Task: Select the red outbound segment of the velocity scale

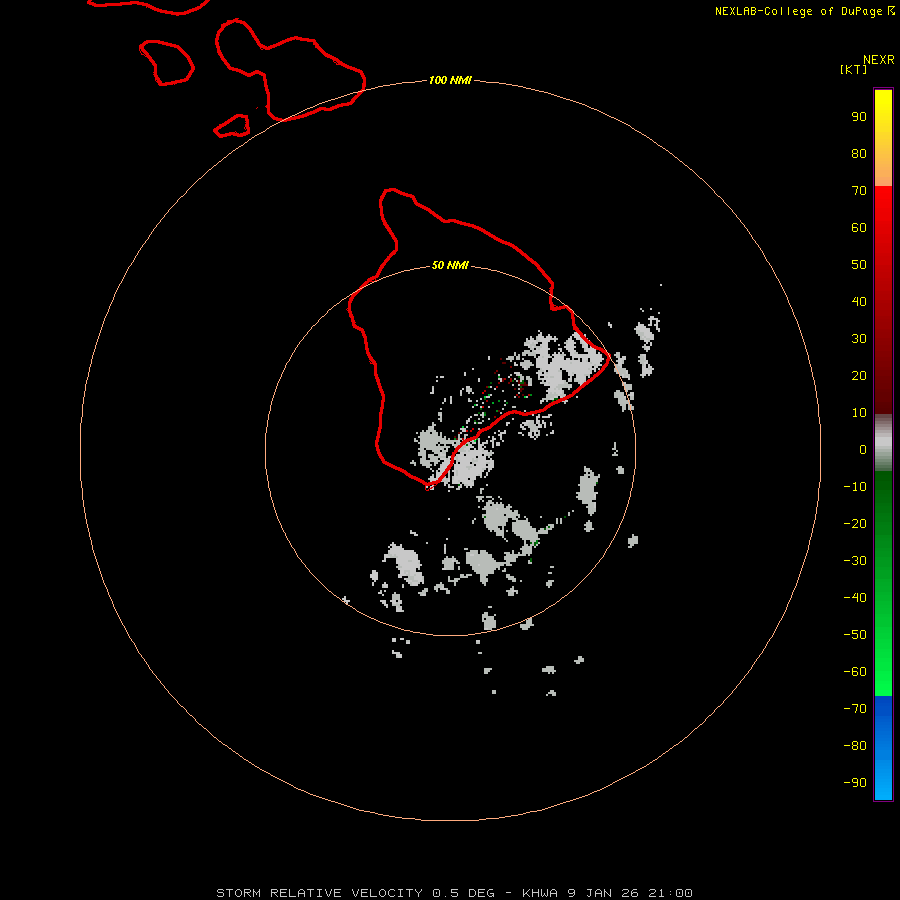Action: (883, 300)
